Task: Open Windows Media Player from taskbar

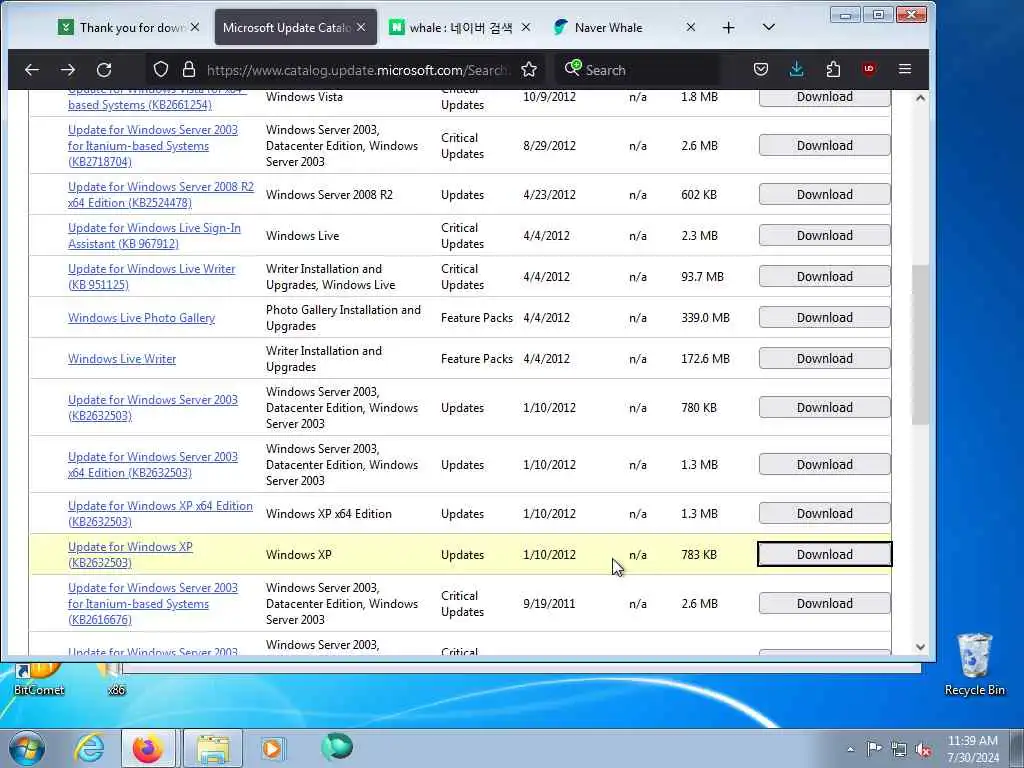Action: 272,748
